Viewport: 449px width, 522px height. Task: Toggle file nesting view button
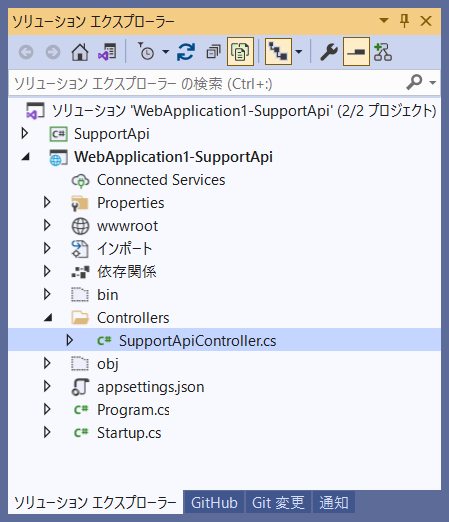[278, 52]
